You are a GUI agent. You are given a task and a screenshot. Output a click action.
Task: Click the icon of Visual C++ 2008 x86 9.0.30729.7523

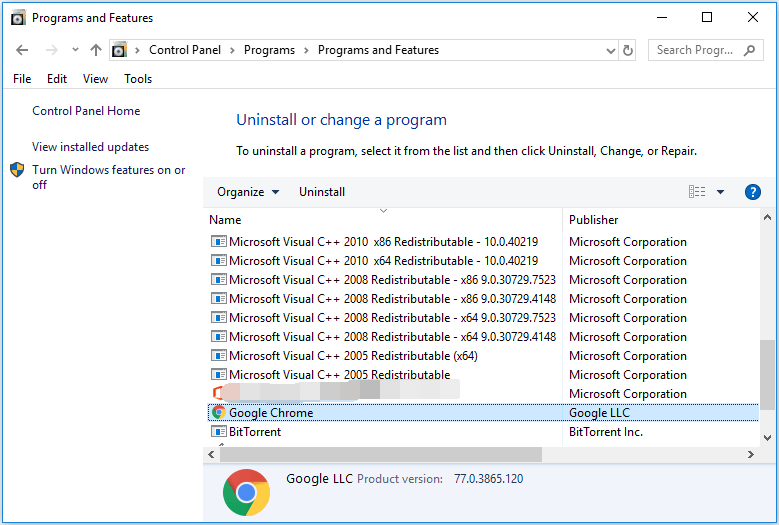pyautogui.click(x=219, y=280)
